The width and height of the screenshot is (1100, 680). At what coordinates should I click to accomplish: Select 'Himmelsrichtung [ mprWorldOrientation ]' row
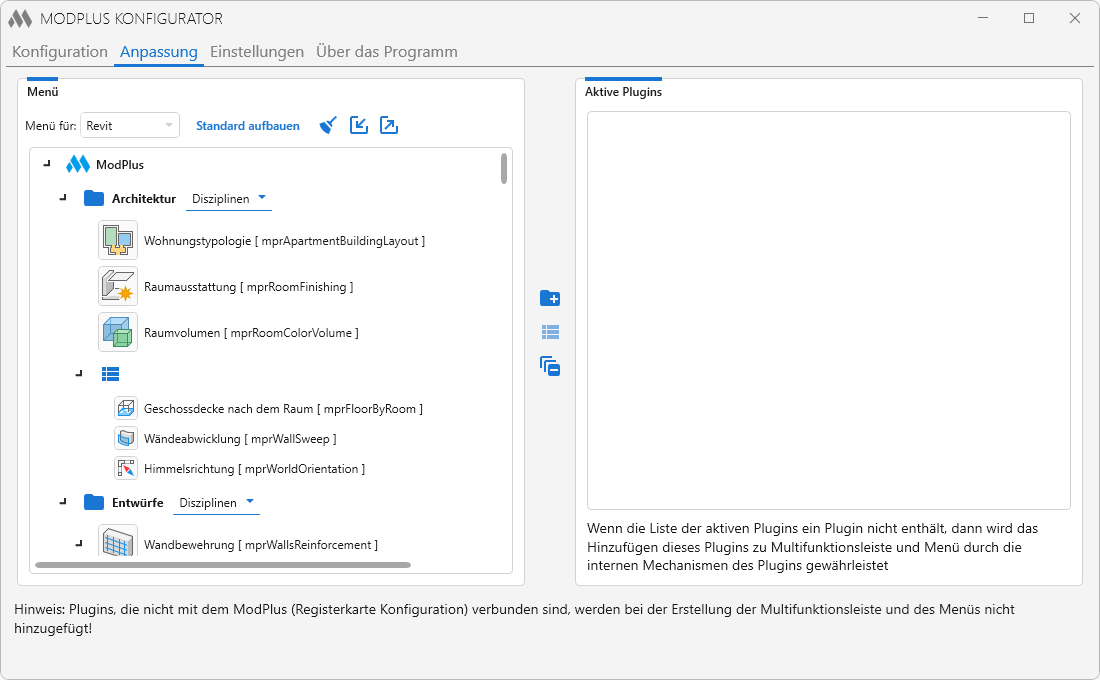click(x=254, y=469)
